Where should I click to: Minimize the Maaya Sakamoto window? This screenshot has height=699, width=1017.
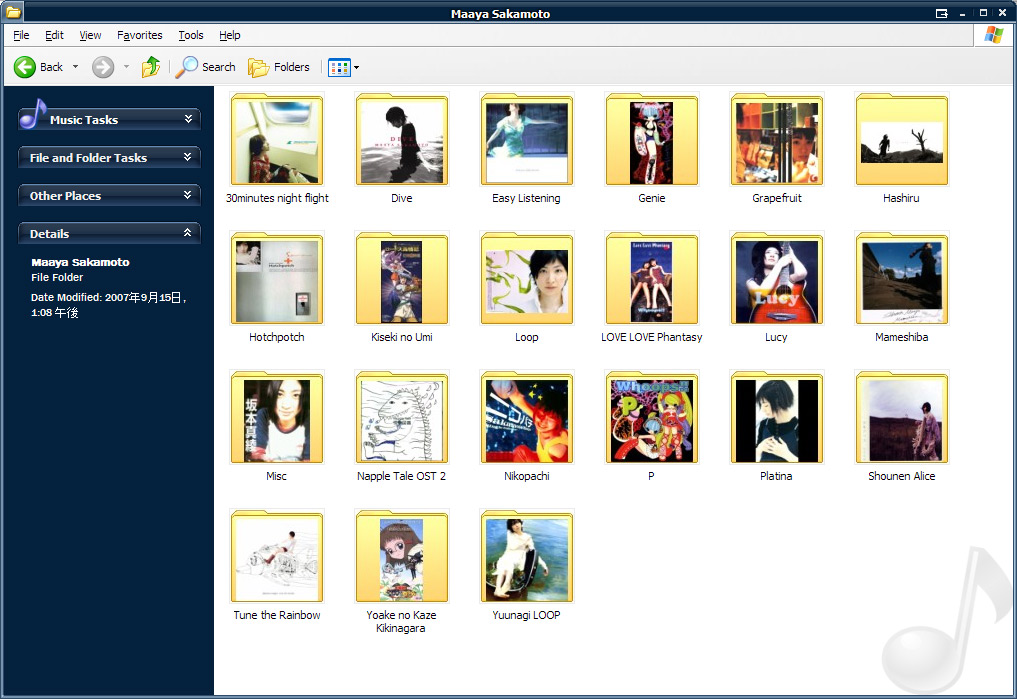(x=963, y=14)
